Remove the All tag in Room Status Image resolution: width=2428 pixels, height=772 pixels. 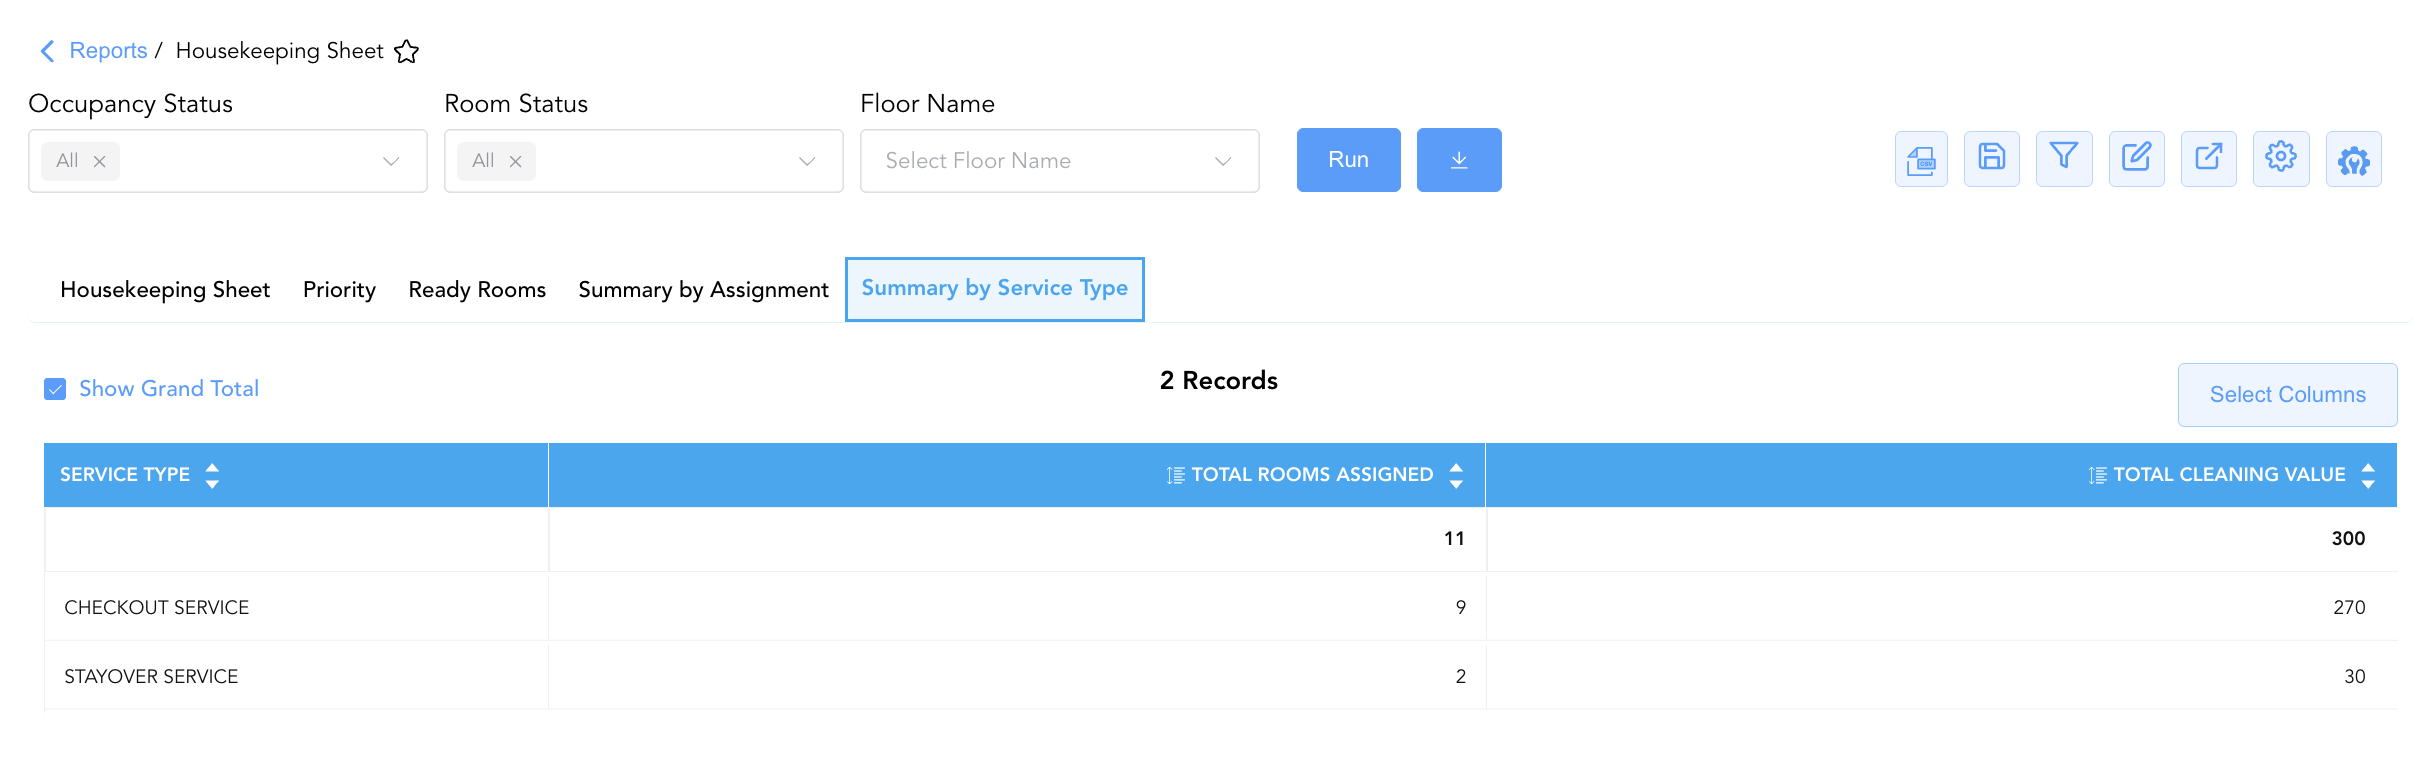tap(516, 161)
